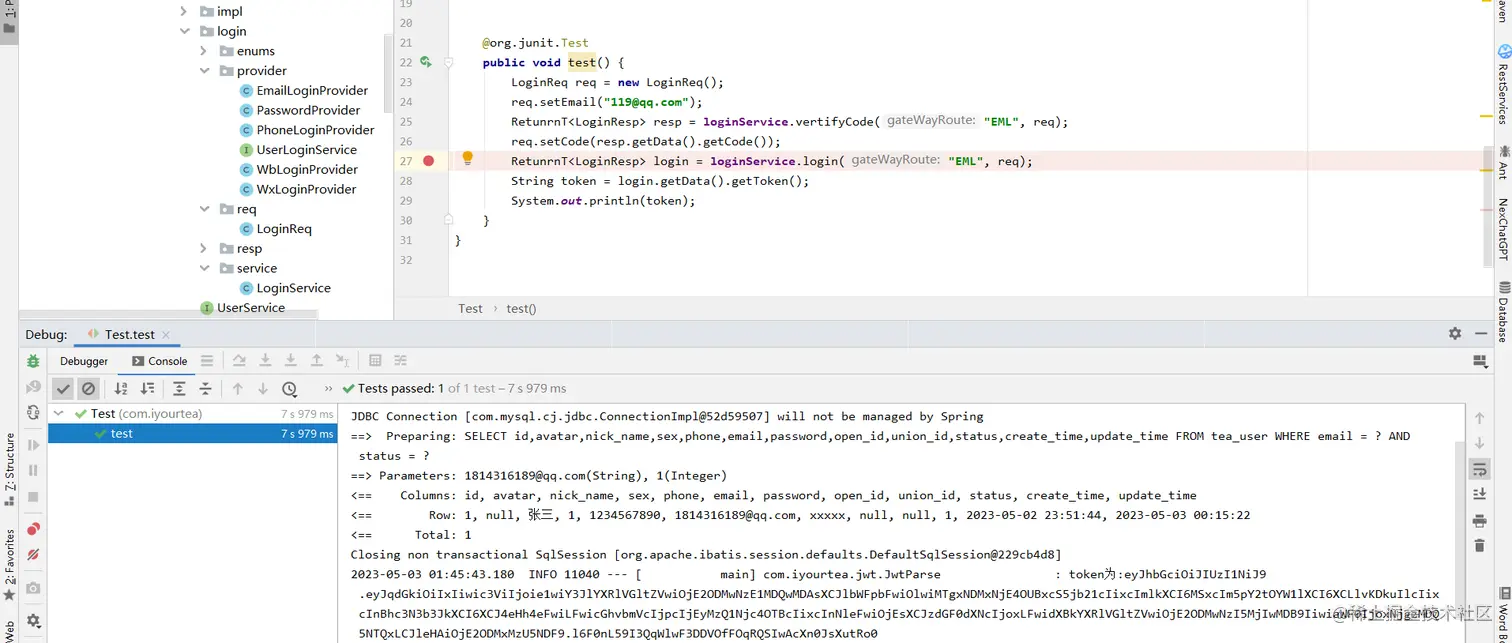The image size is (1512, 643).
Task: Switch to the Debugger tab
Action: click(84, 361)
